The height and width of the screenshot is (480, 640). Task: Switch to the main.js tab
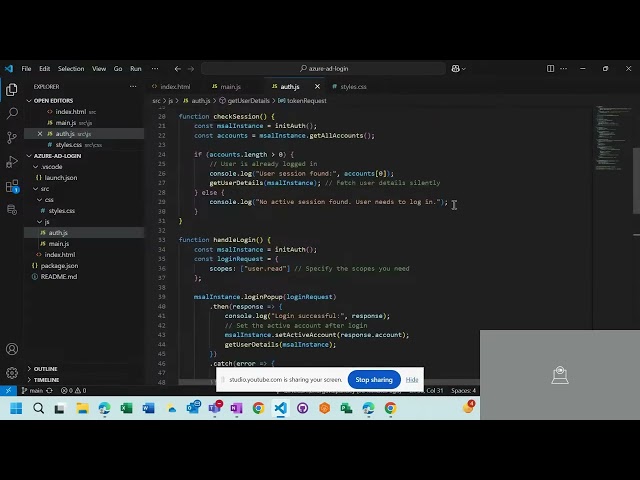coord(230,87)
